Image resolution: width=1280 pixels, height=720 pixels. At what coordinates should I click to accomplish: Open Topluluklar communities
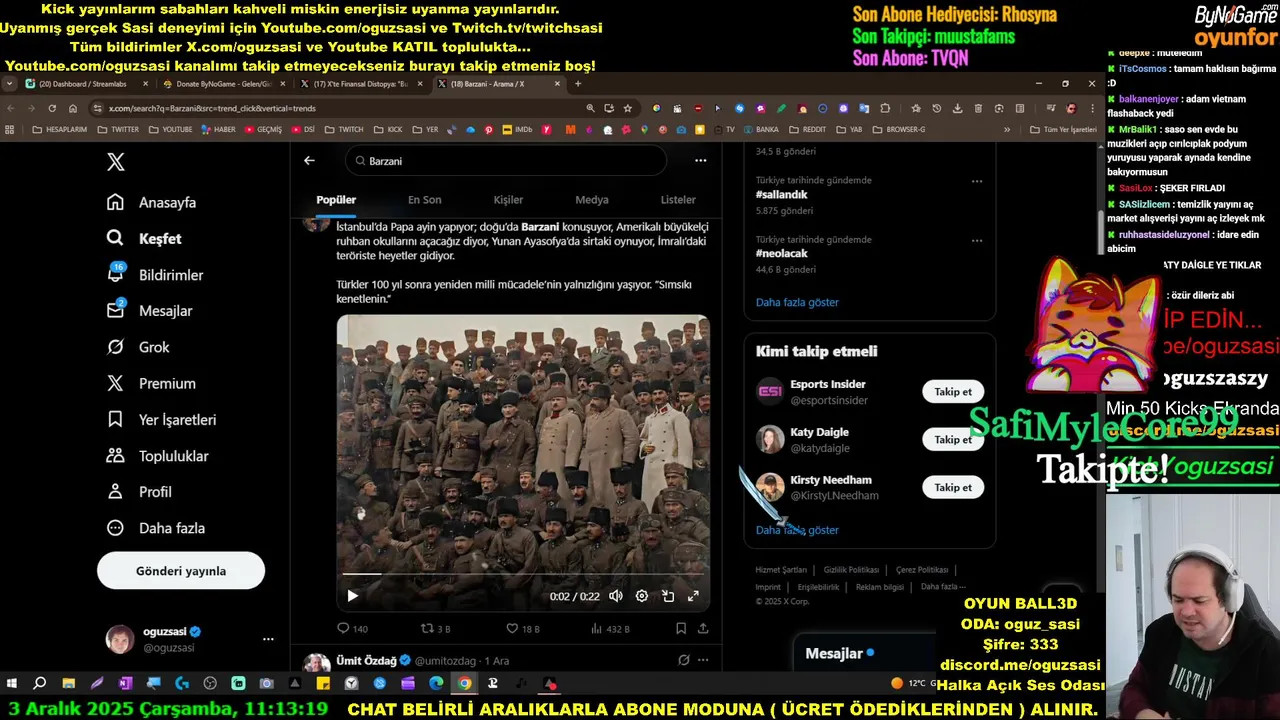[x=158, y=455]
